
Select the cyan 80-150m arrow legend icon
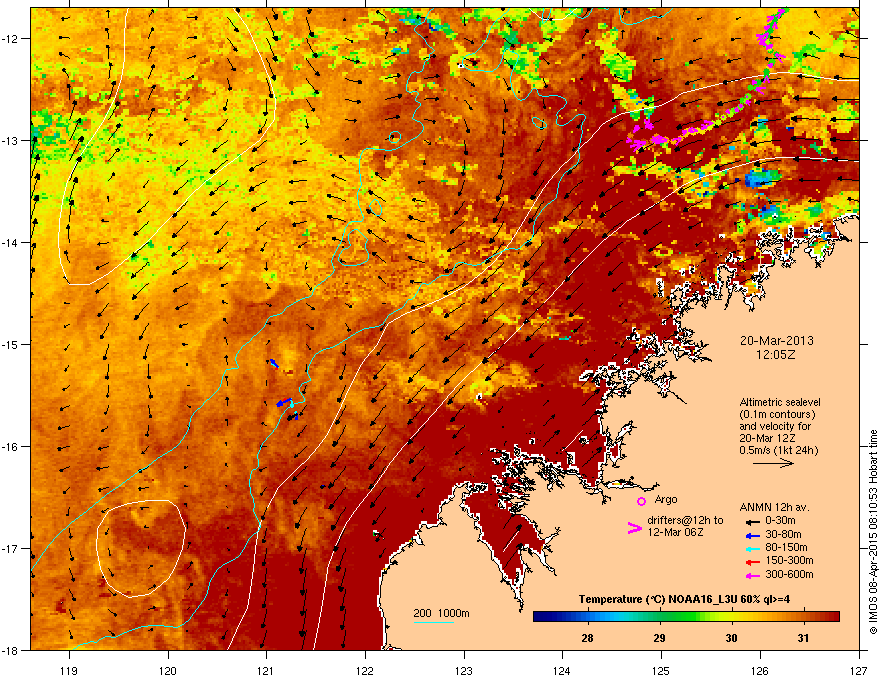click(752, 548)
